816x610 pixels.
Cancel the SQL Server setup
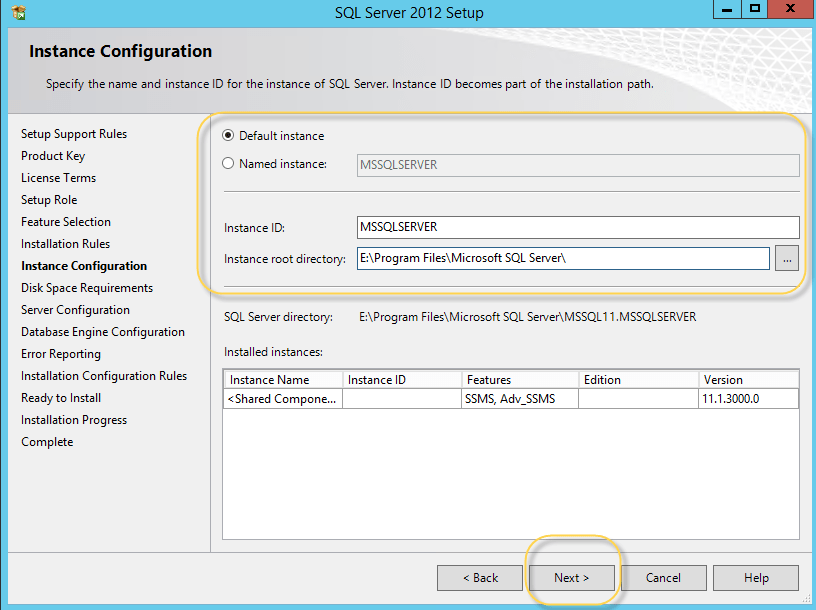click(x=663, y=578)
